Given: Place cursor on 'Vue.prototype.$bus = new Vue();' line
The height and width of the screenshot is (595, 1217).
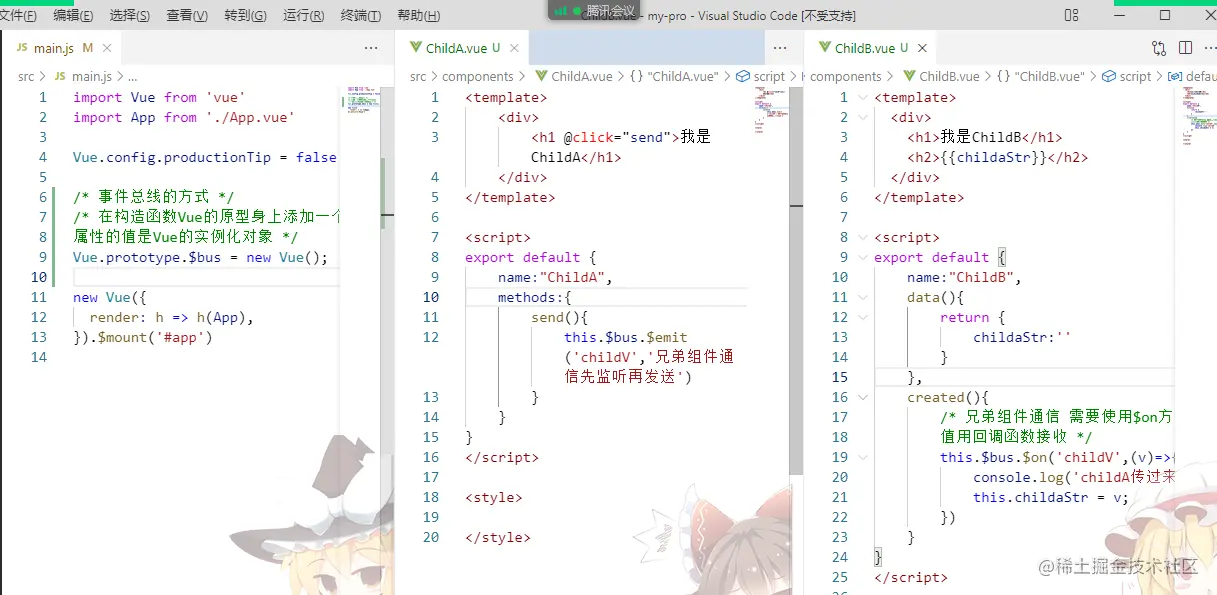Looking at the screenshot, I should 200,257.
